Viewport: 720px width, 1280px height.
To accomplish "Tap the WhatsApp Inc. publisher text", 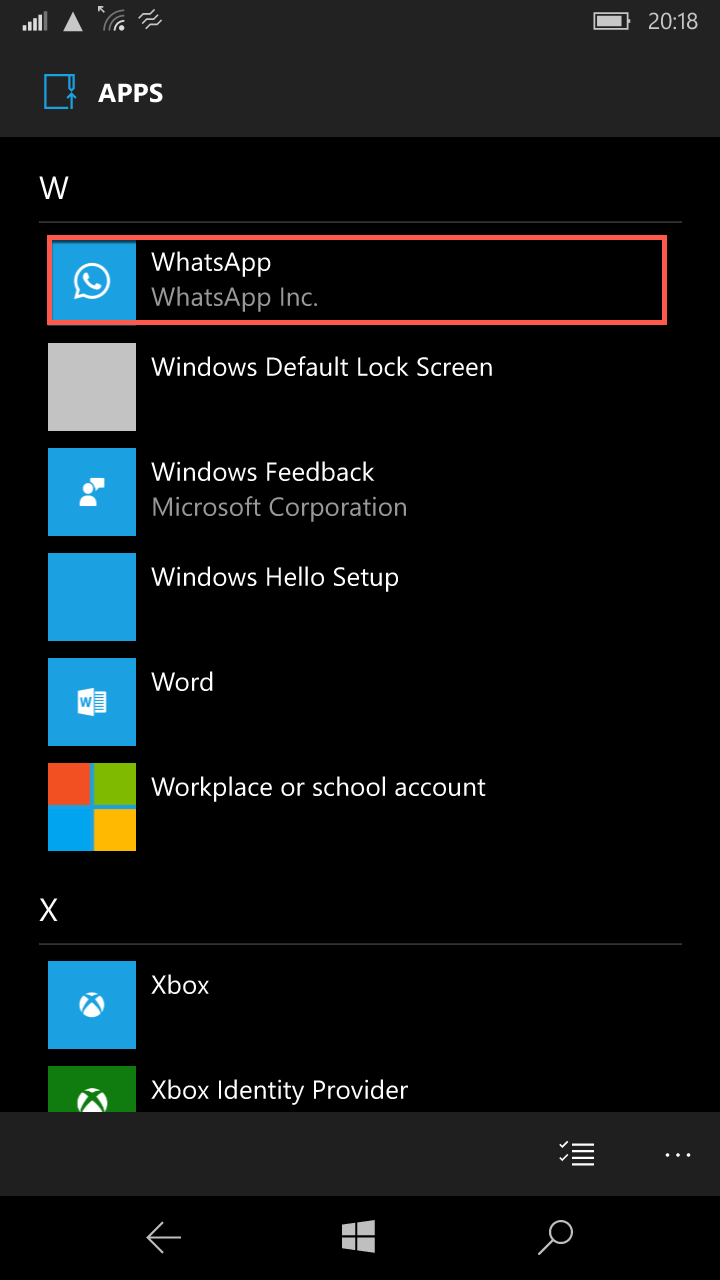I will (235, 297).
